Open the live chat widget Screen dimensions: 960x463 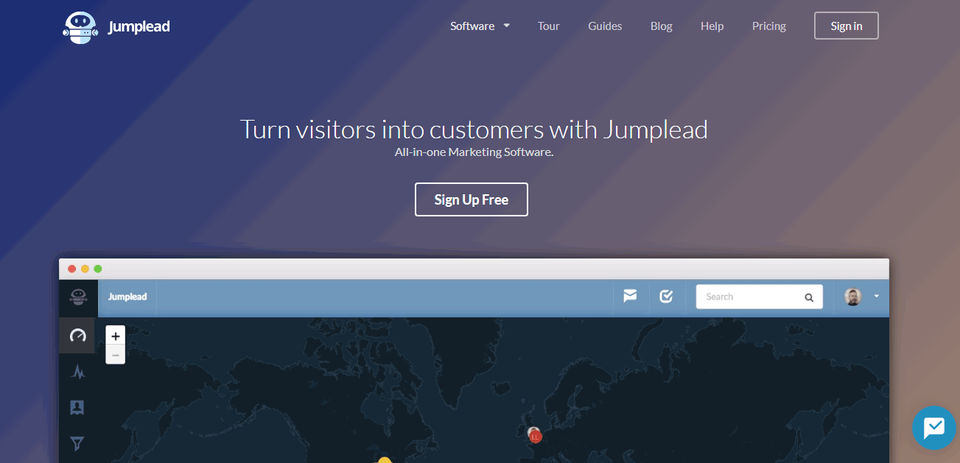coord(934,427)
